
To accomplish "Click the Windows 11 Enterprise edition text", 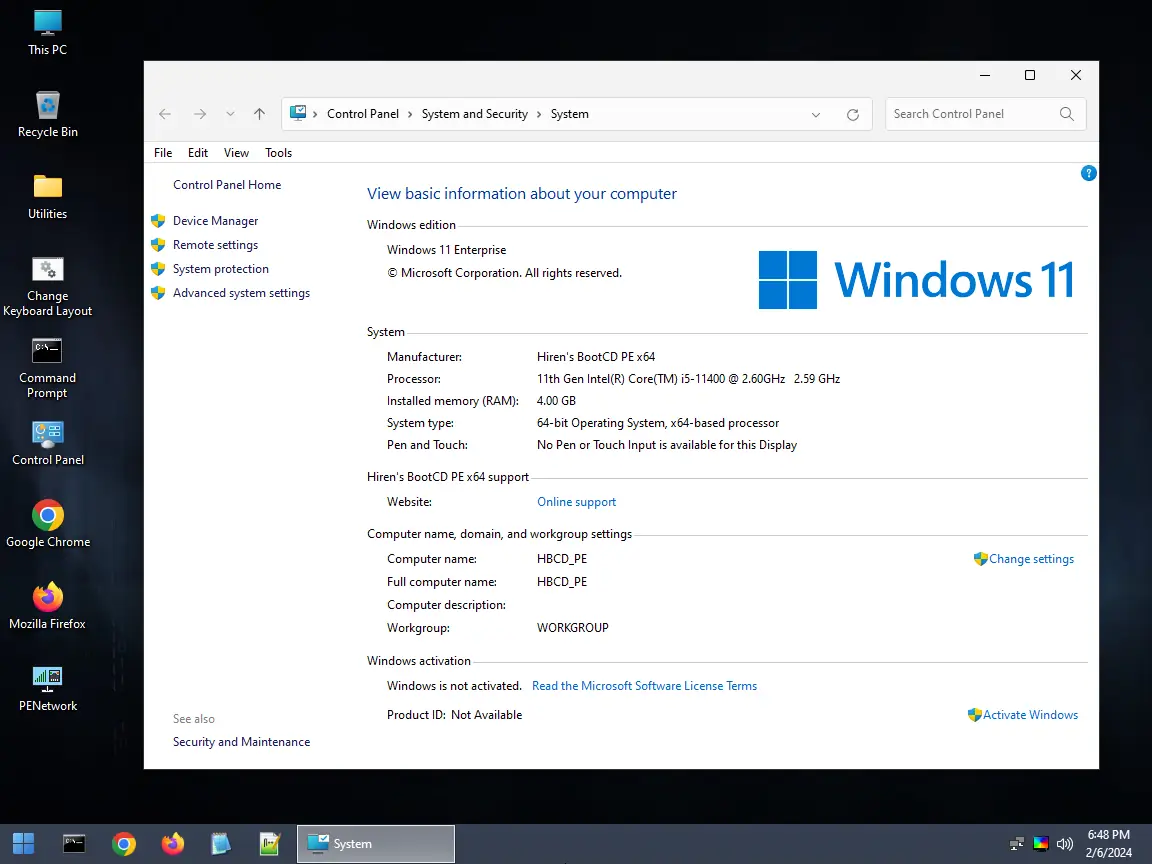I will tap(447, 250).
